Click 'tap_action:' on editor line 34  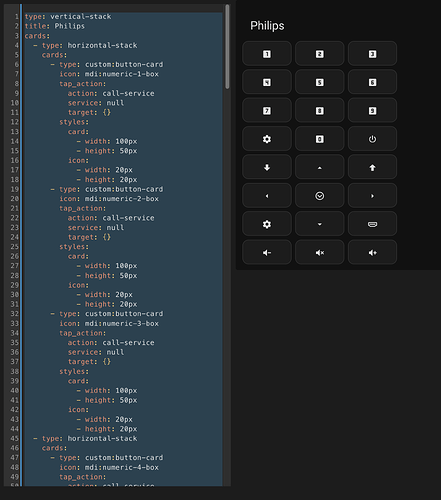point(83,333)
